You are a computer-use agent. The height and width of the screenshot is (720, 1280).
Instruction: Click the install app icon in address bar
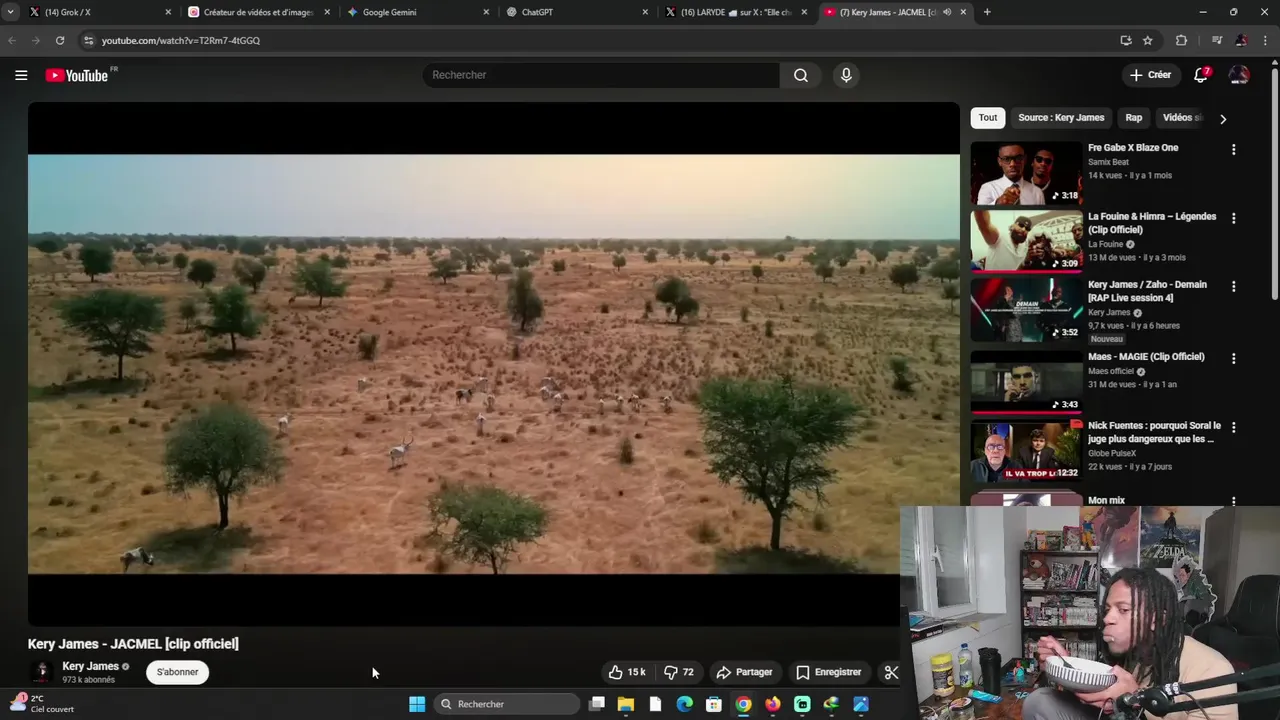click(x=1126, y=40)
